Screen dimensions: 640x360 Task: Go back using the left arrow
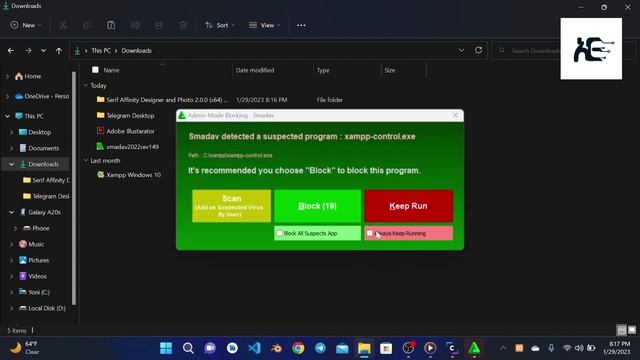coord(11,51)
